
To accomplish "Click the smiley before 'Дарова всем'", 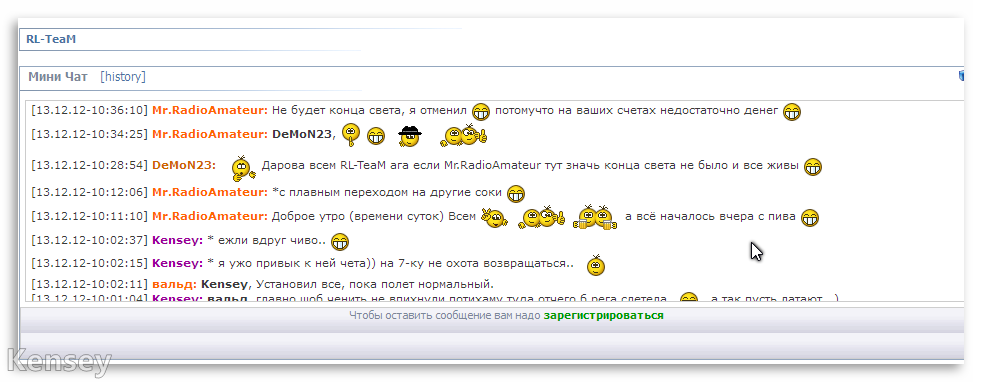I will click(243, 168).
